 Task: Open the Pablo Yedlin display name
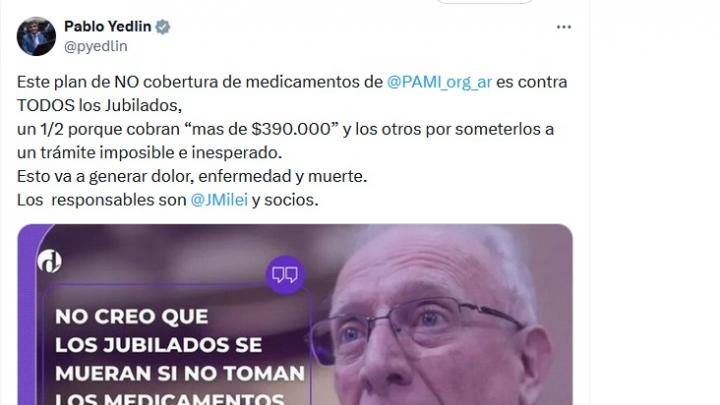pyautogui.click(x=107, y=27)
